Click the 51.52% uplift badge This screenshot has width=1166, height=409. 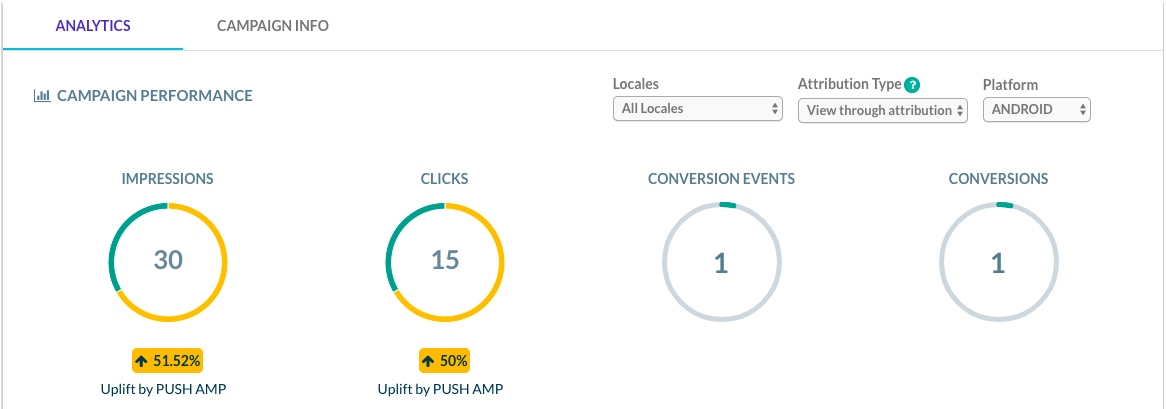point(168,361)
